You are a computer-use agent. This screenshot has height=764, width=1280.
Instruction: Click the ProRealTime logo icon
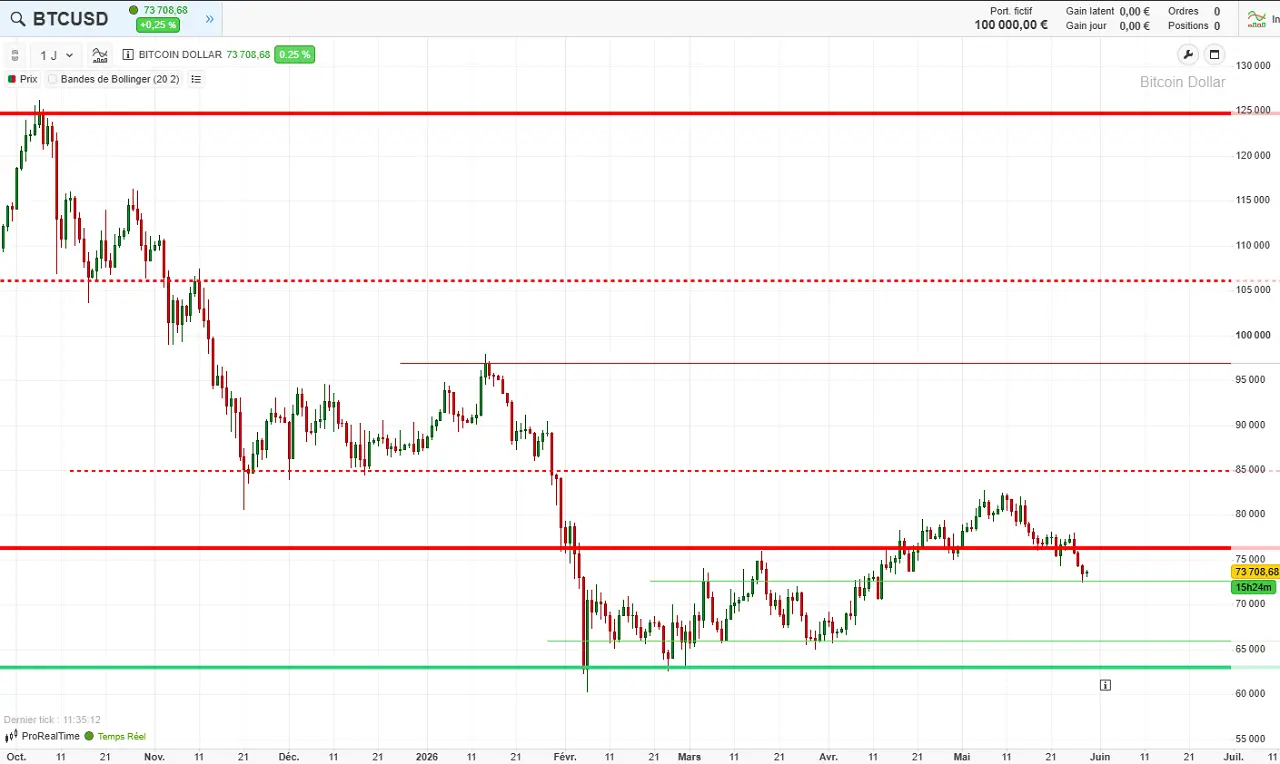12,736
